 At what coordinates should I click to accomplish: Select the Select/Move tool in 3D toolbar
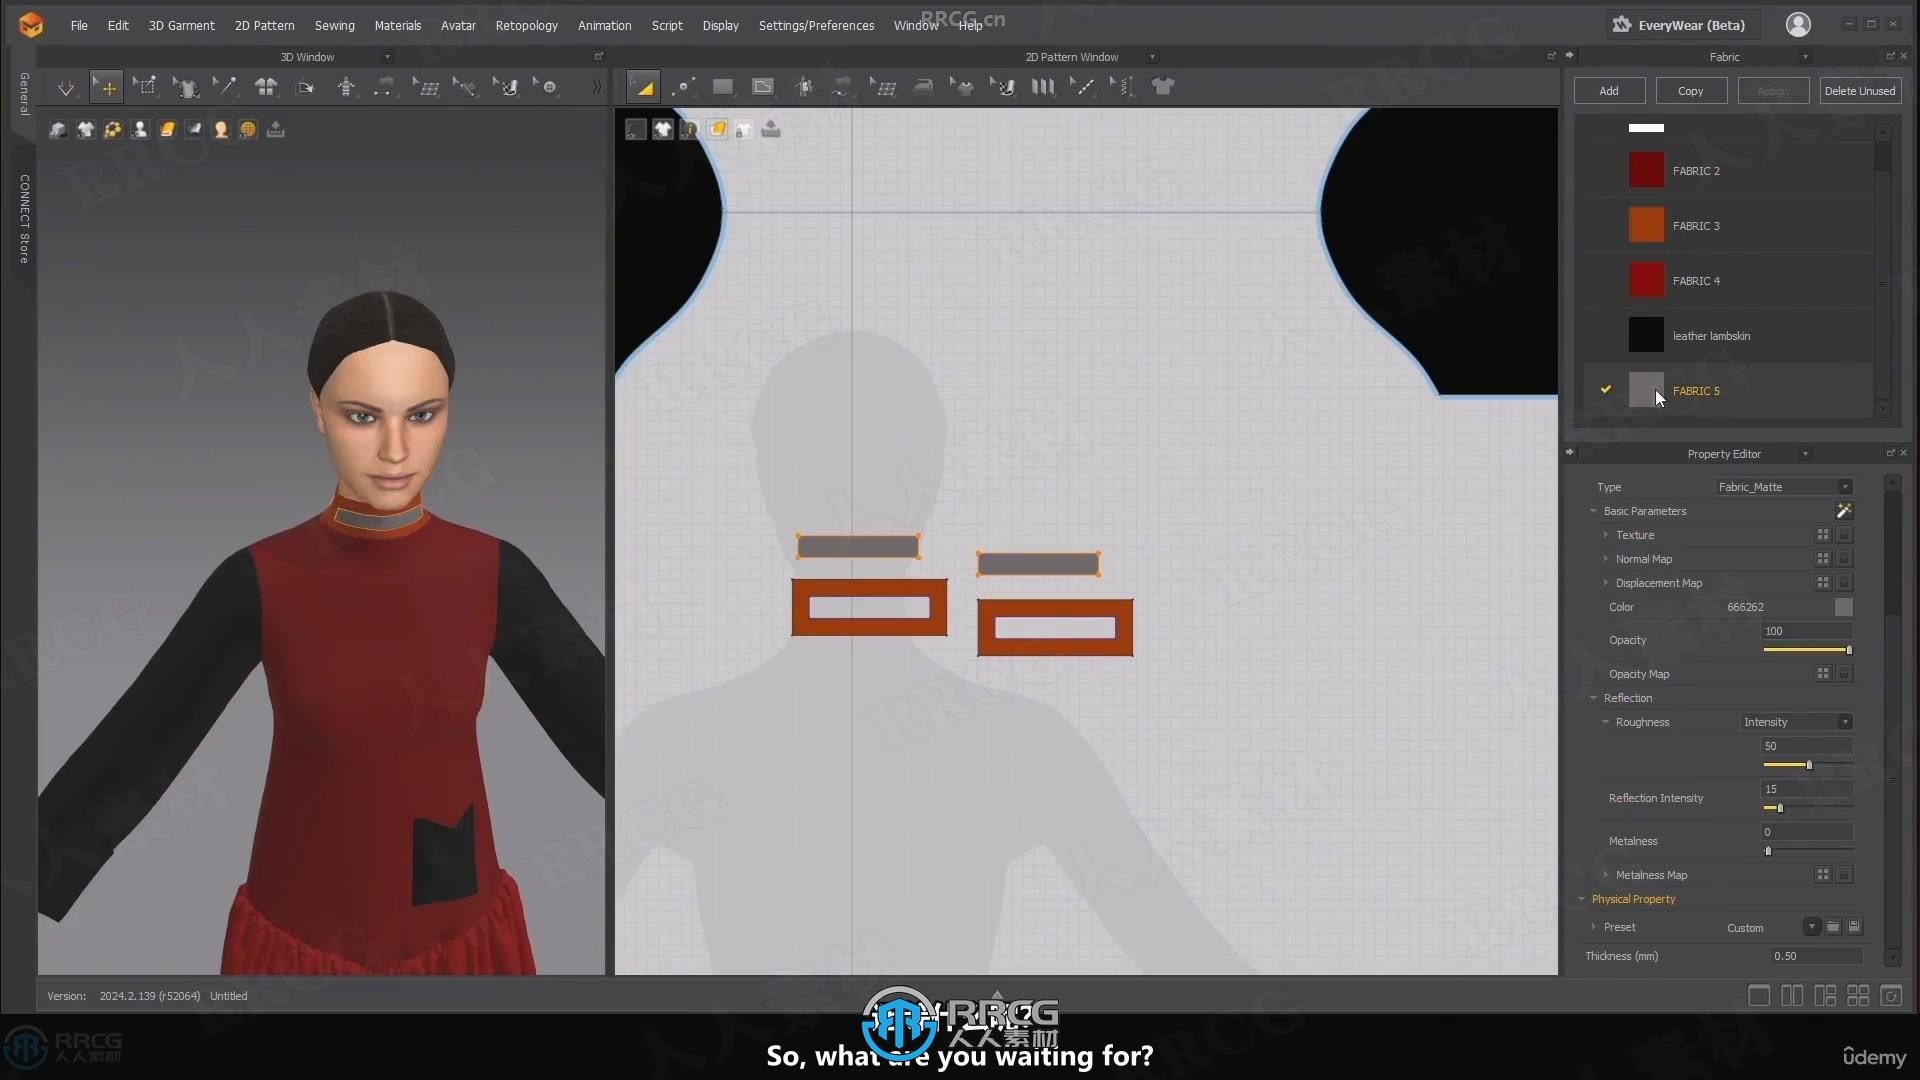[107, 88]
